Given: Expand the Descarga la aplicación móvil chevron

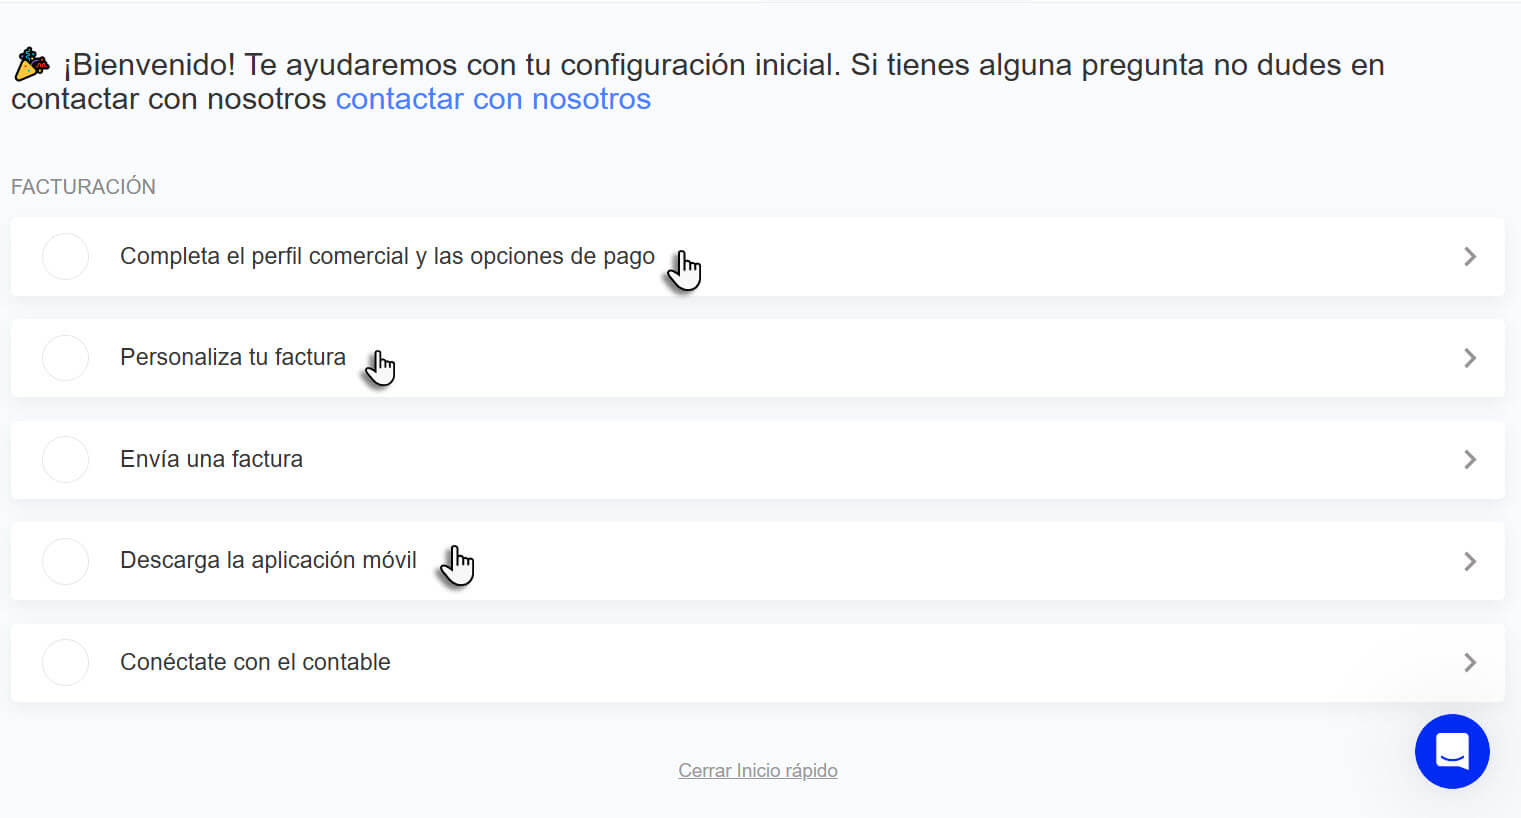Looking at the screenshot, I should tap(1470, 561).
